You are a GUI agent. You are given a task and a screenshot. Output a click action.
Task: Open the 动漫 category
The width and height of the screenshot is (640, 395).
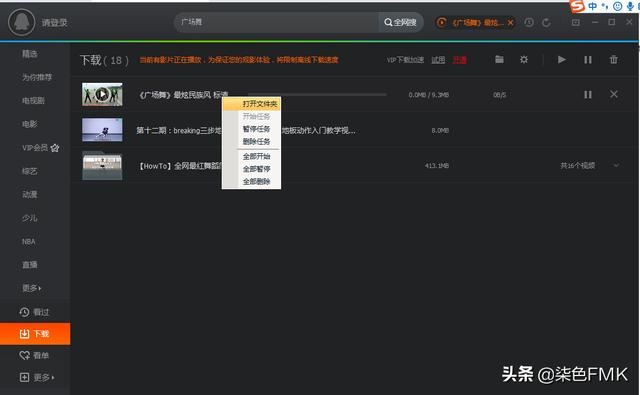pyautogui.click(x=29, y=195)
